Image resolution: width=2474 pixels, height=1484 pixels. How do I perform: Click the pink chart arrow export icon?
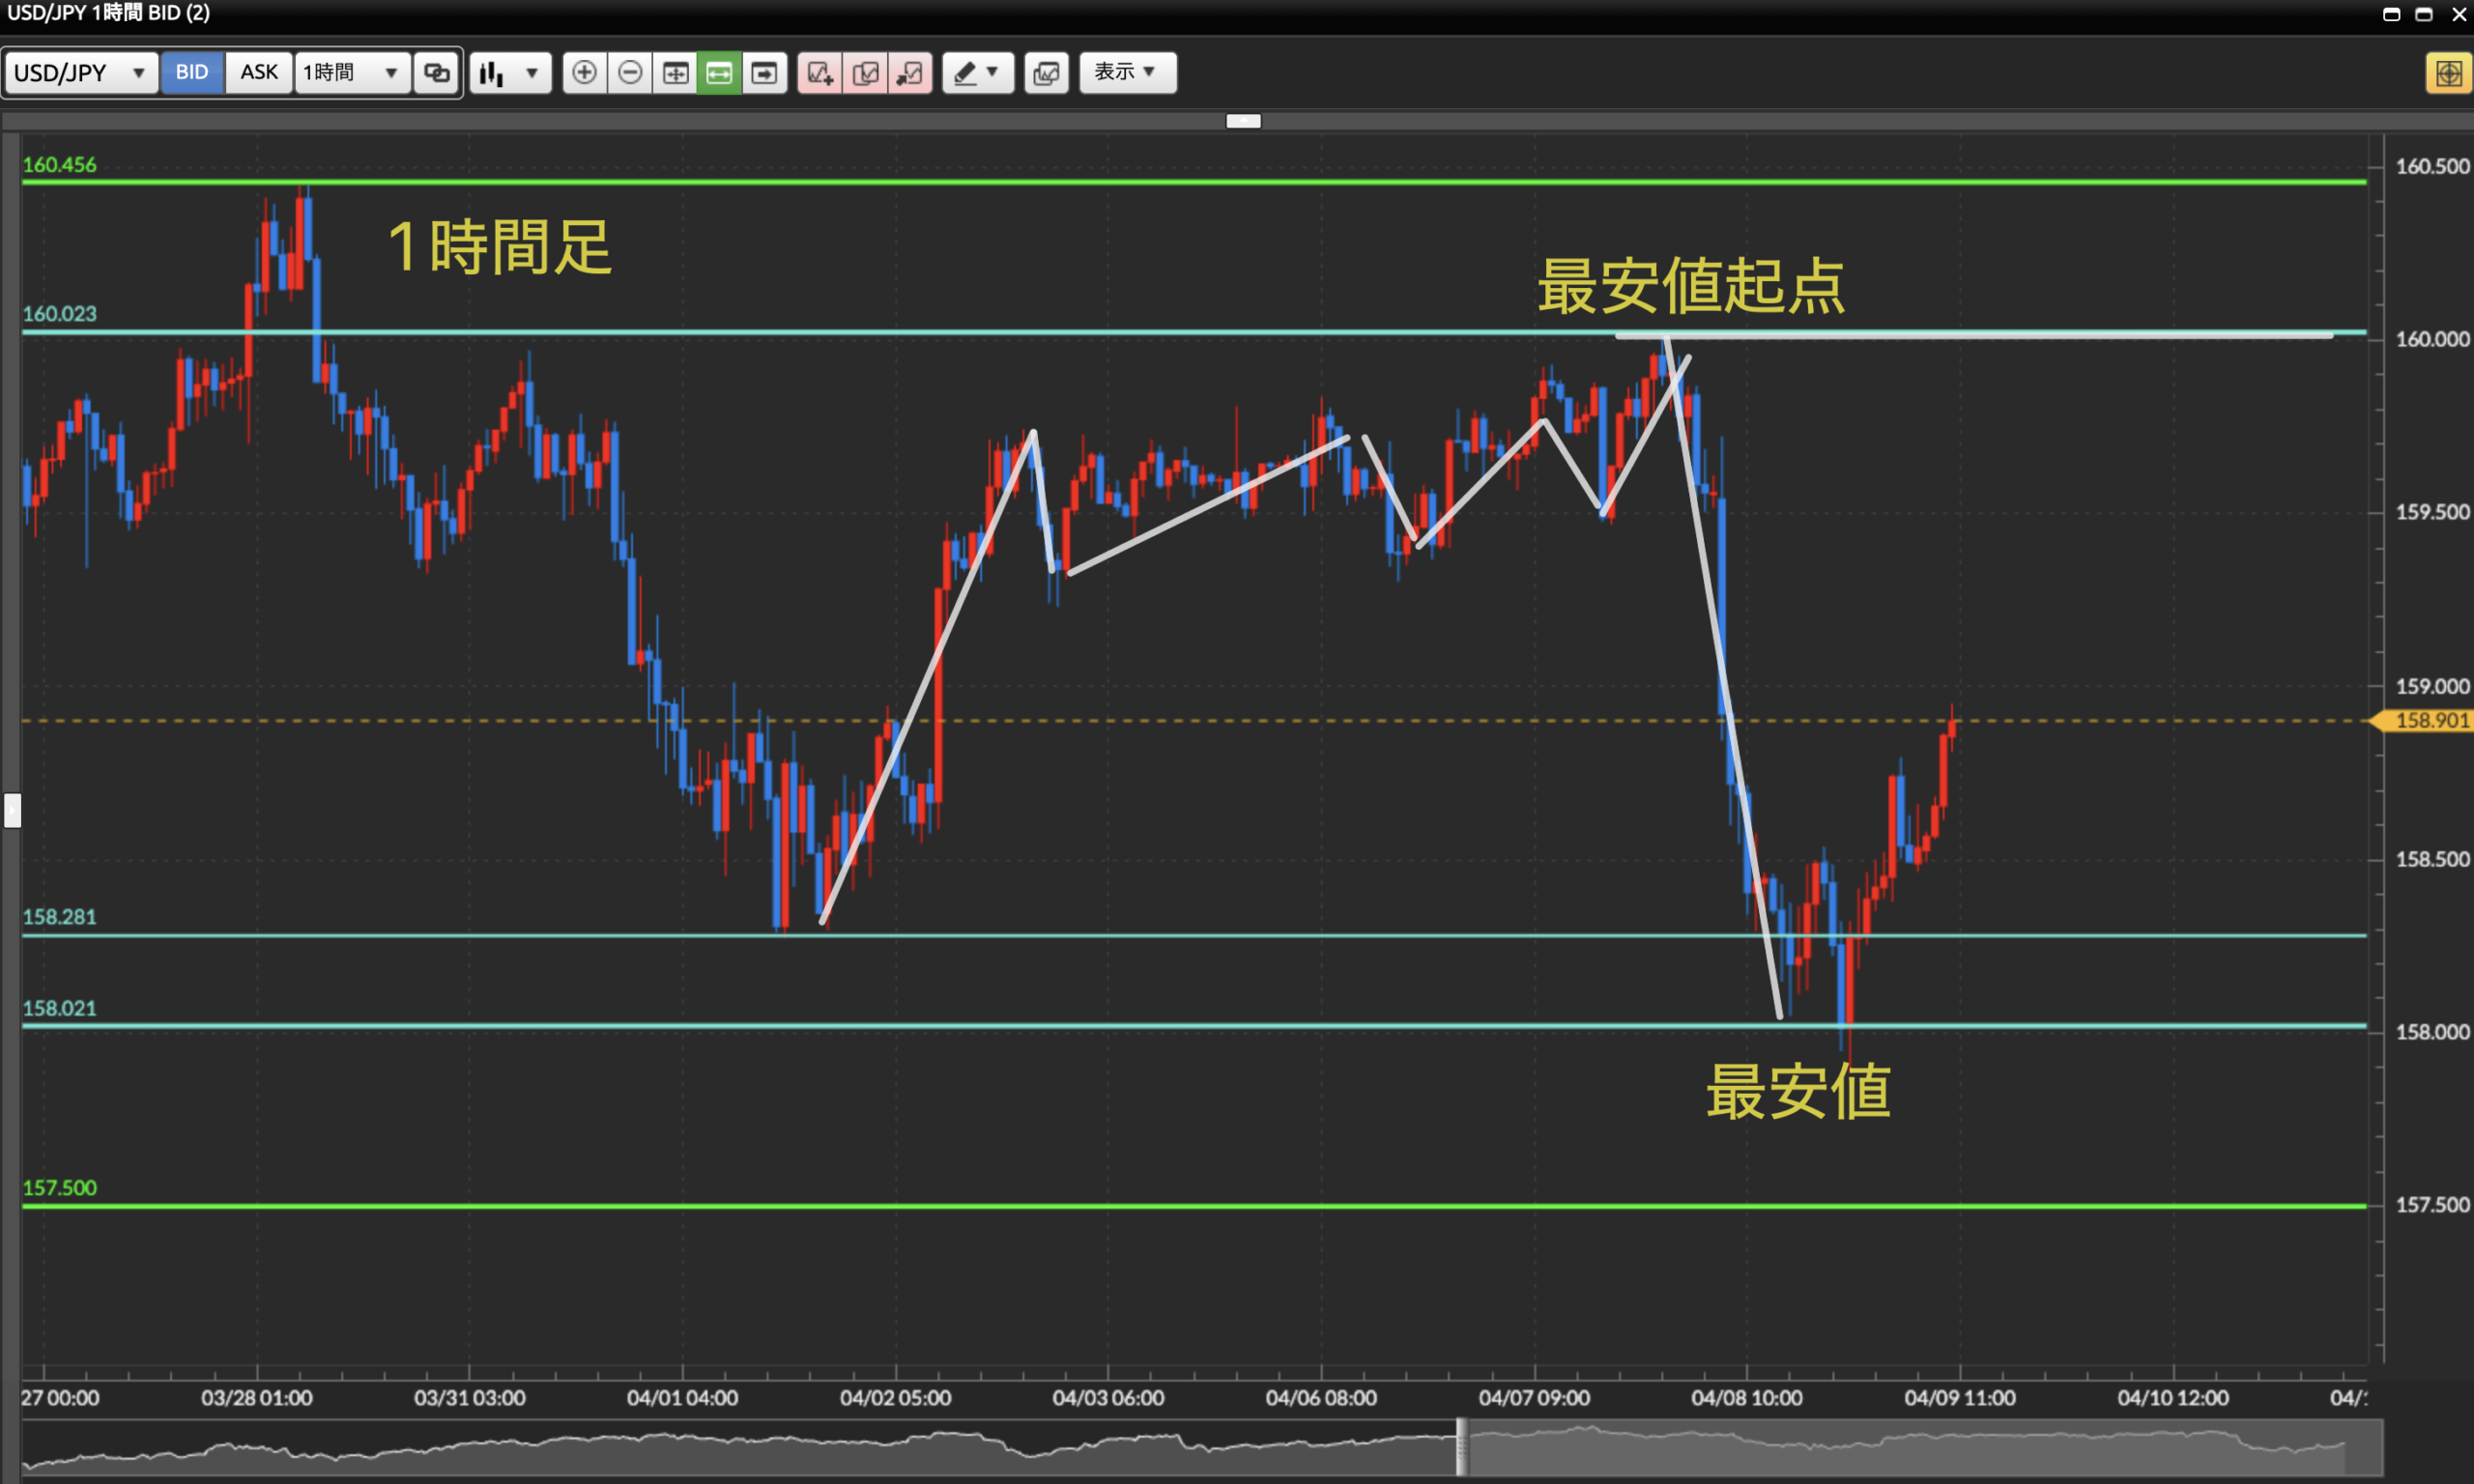910,73
